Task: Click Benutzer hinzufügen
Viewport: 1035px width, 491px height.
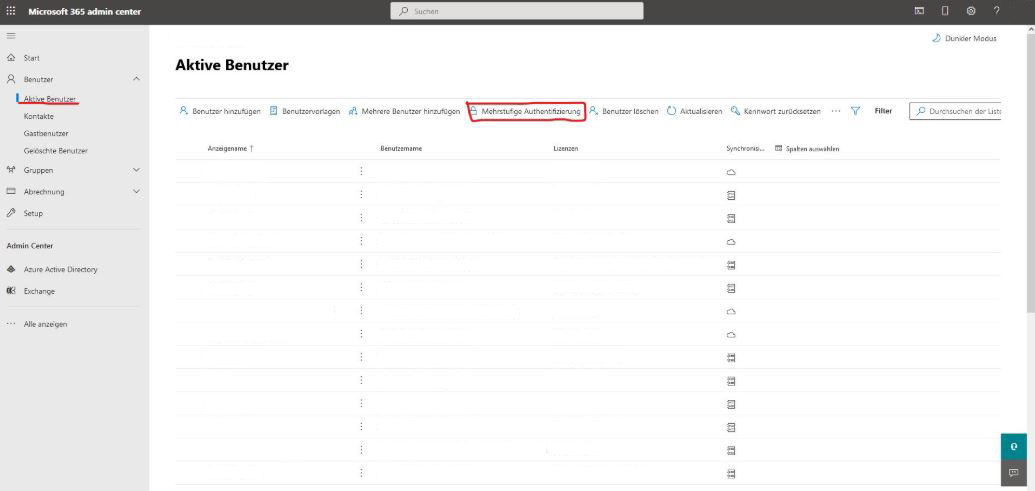Action: (x=220, y=111)
